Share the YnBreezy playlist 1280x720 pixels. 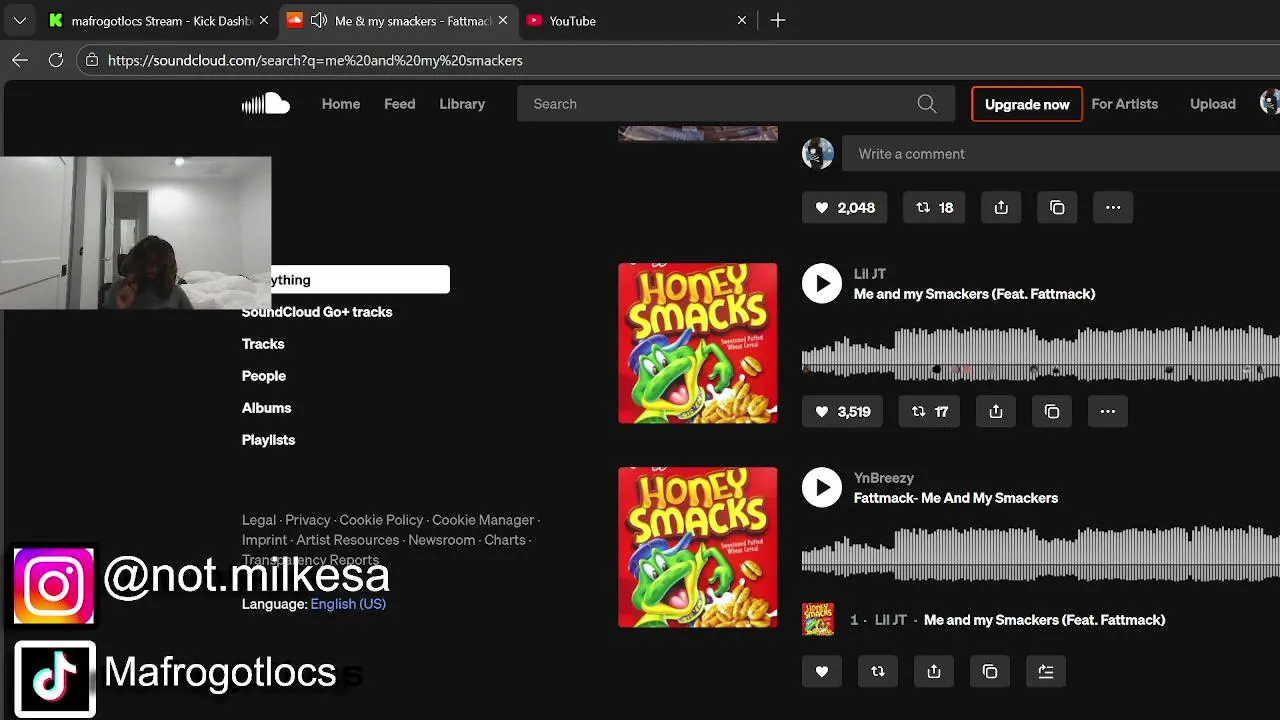click(x=934, y=672)
